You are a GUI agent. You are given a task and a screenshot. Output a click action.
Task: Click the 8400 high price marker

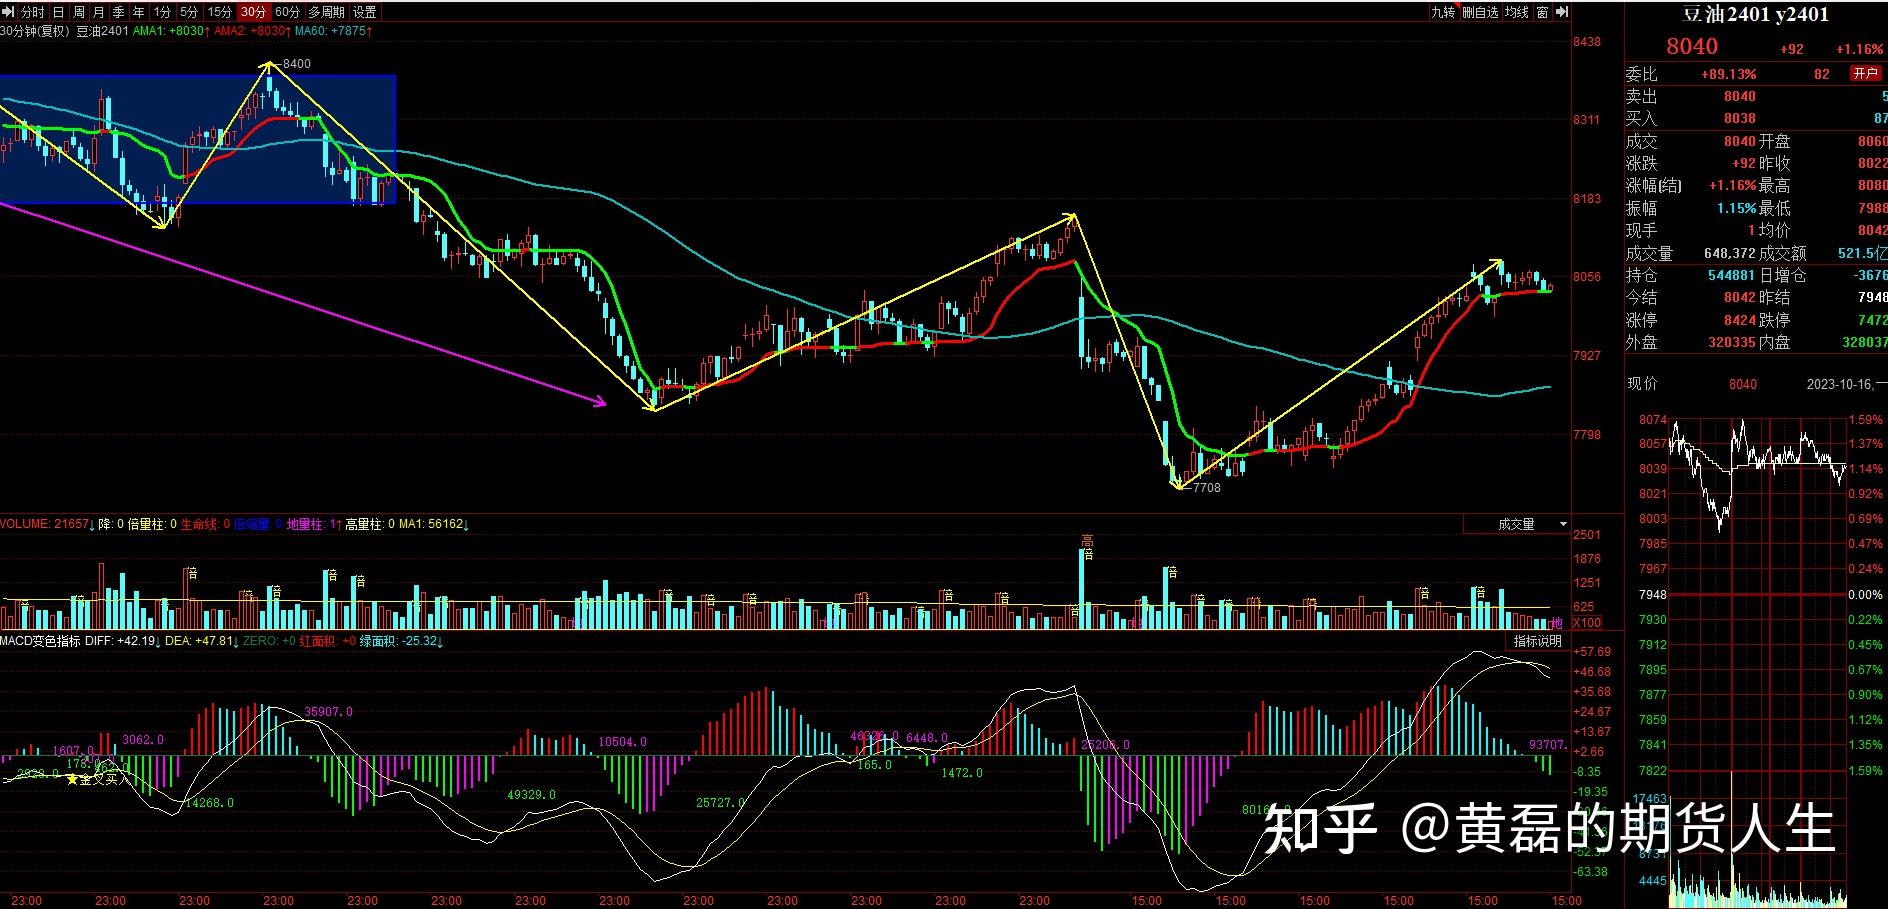click(297, 64)
